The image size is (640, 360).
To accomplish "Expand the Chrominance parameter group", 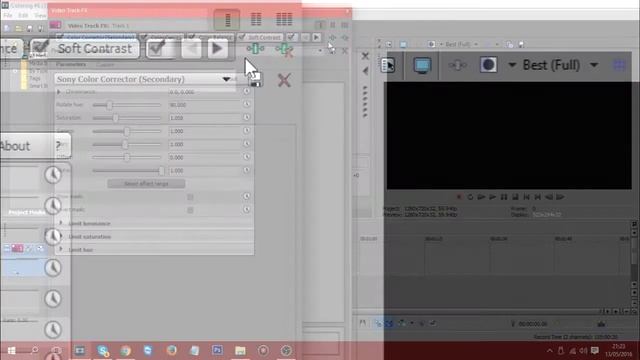I will tap(59, 92).
